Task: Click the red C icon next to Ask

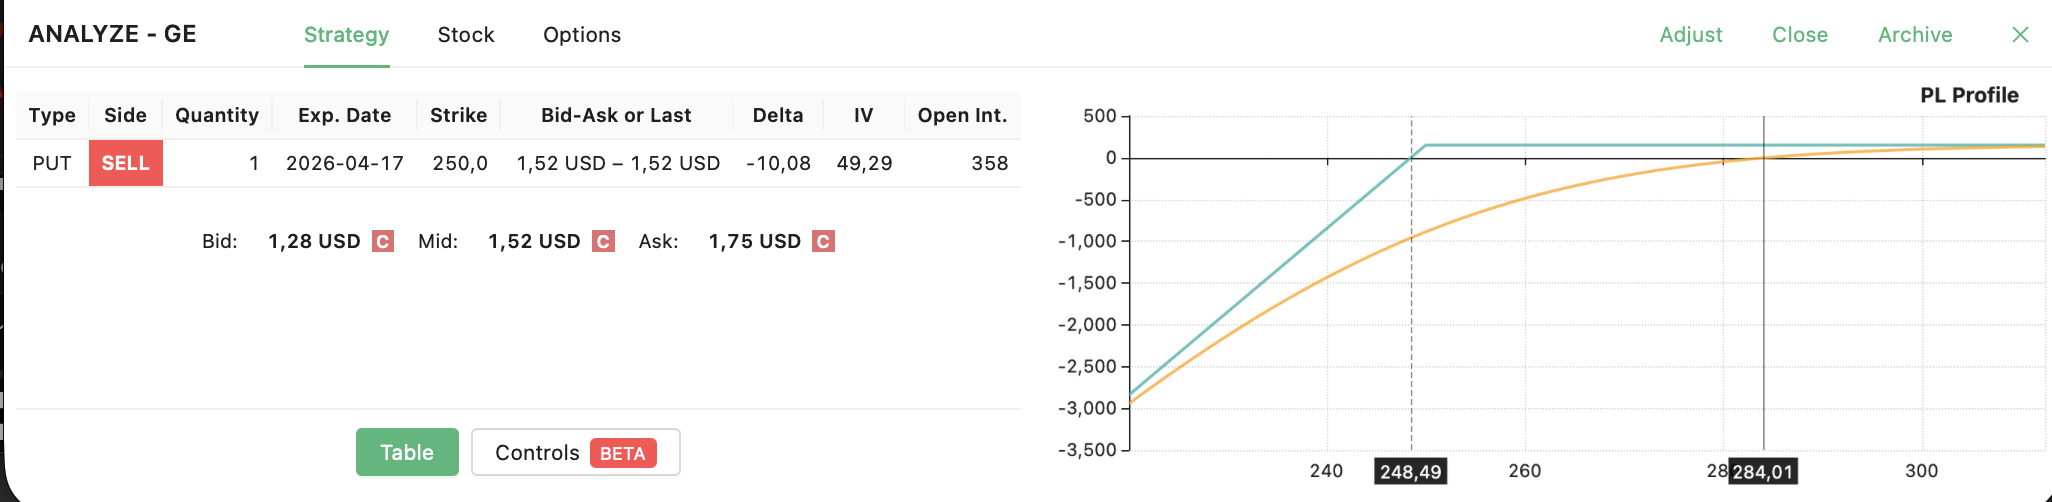Action: click(x=823, y=241)
